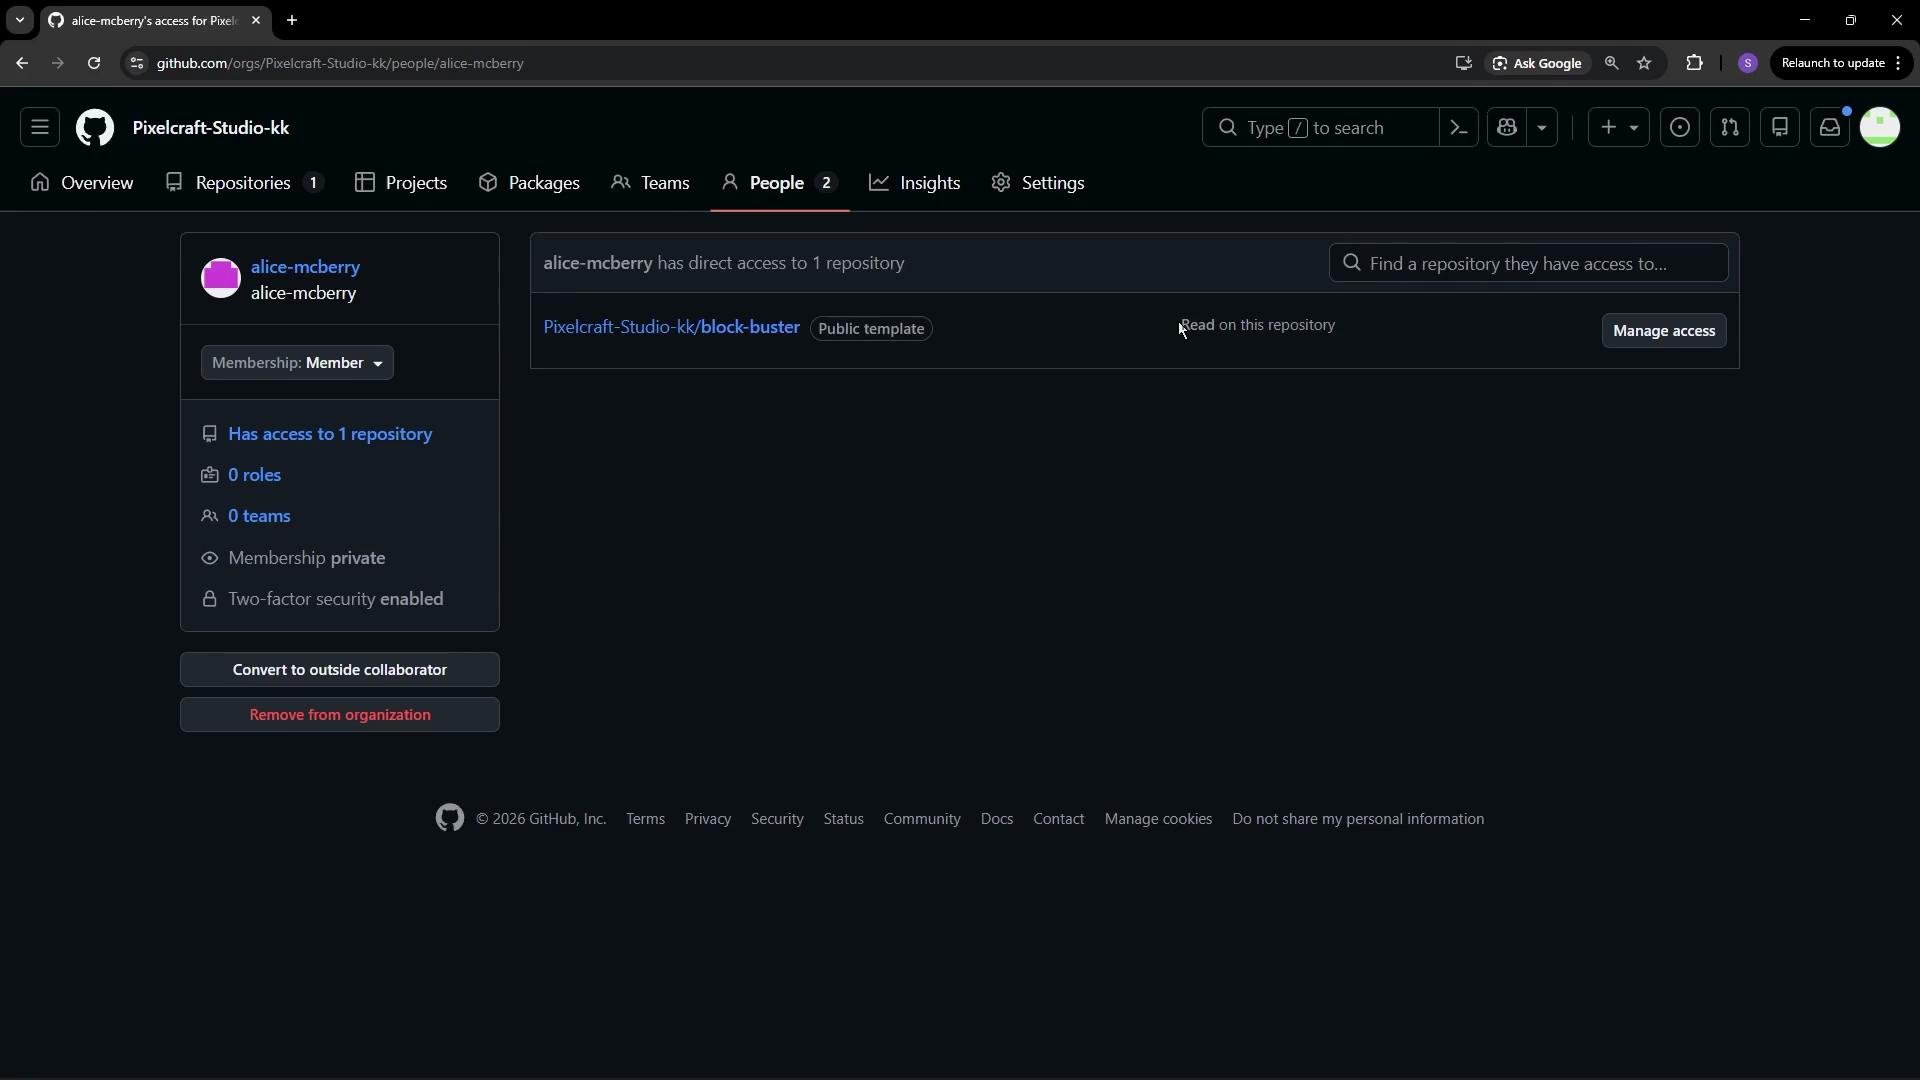
Task: Expand the Membership: Member dropdown
Action: pyautogui.click(x=297, y=363)
